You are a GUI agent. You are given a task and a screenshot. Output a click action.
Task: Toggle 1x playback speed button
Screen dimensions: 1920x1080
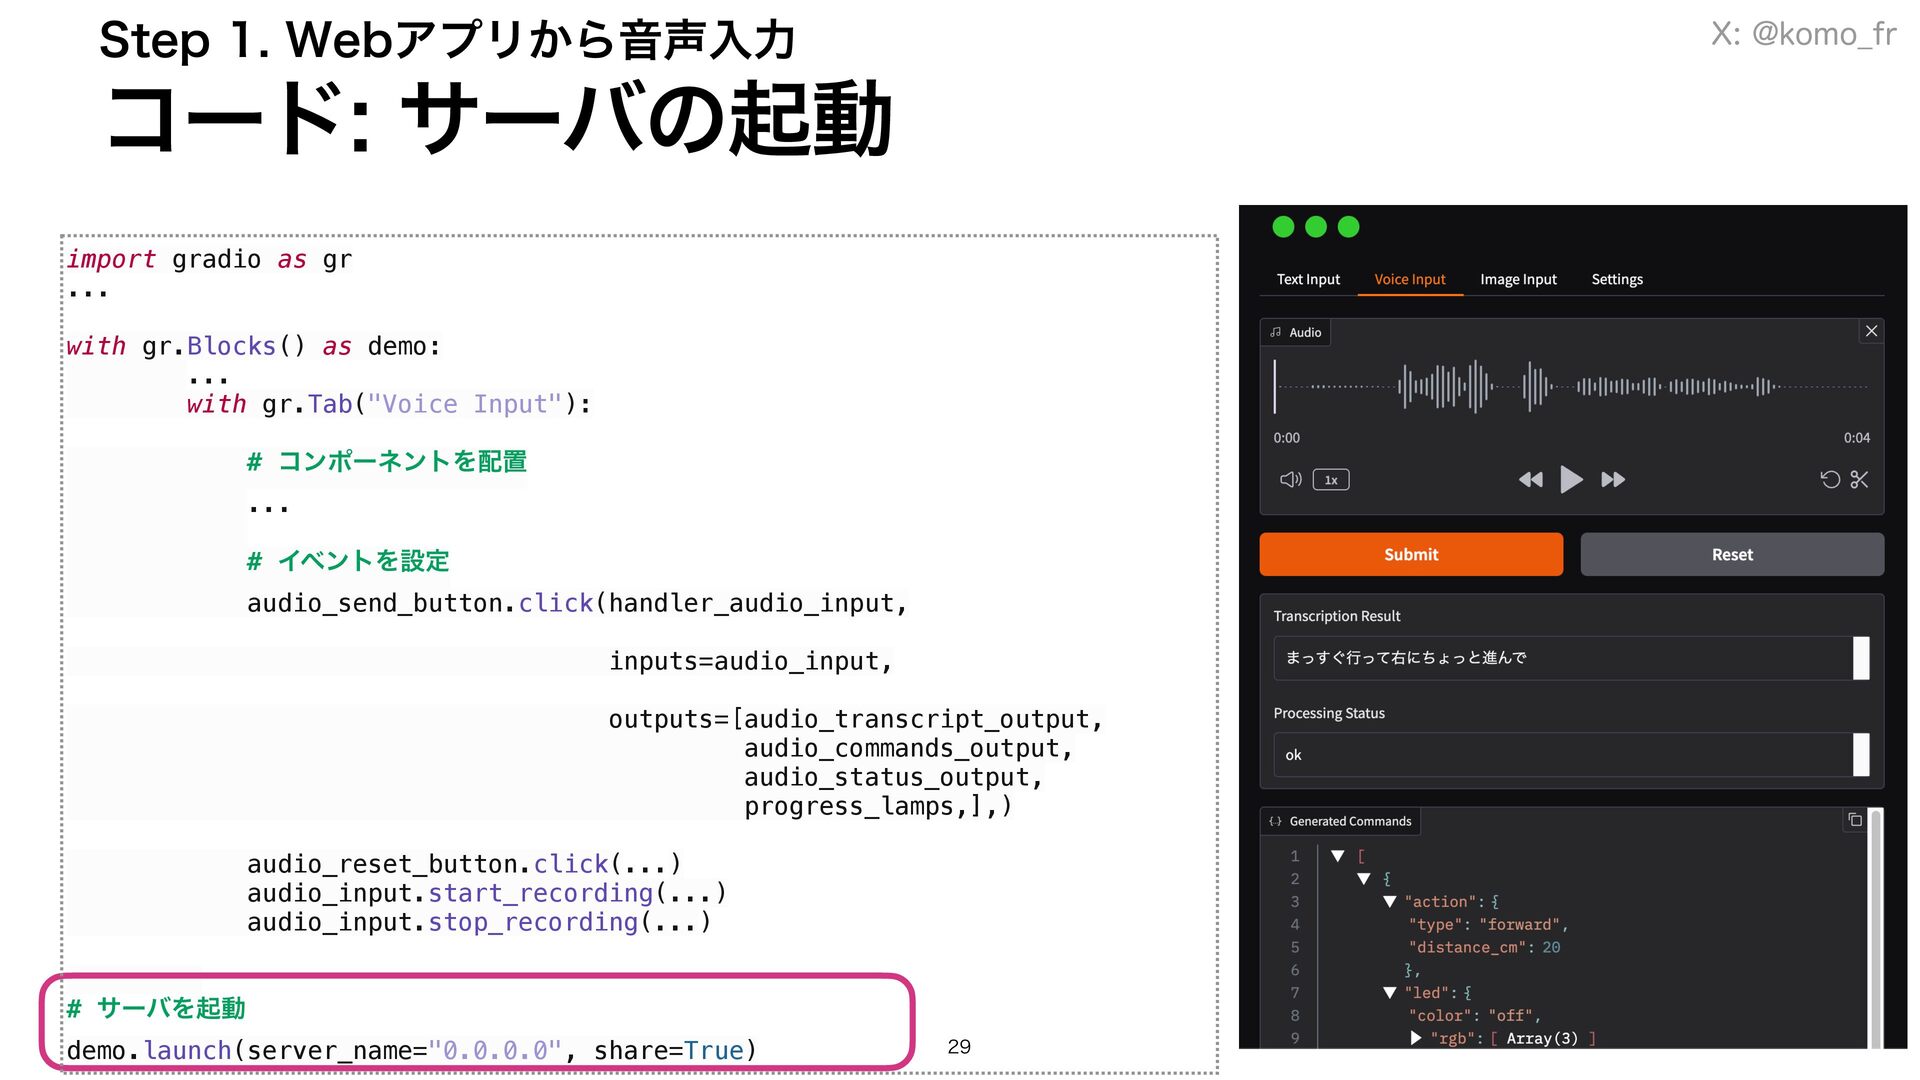(x=1331, y=480)
